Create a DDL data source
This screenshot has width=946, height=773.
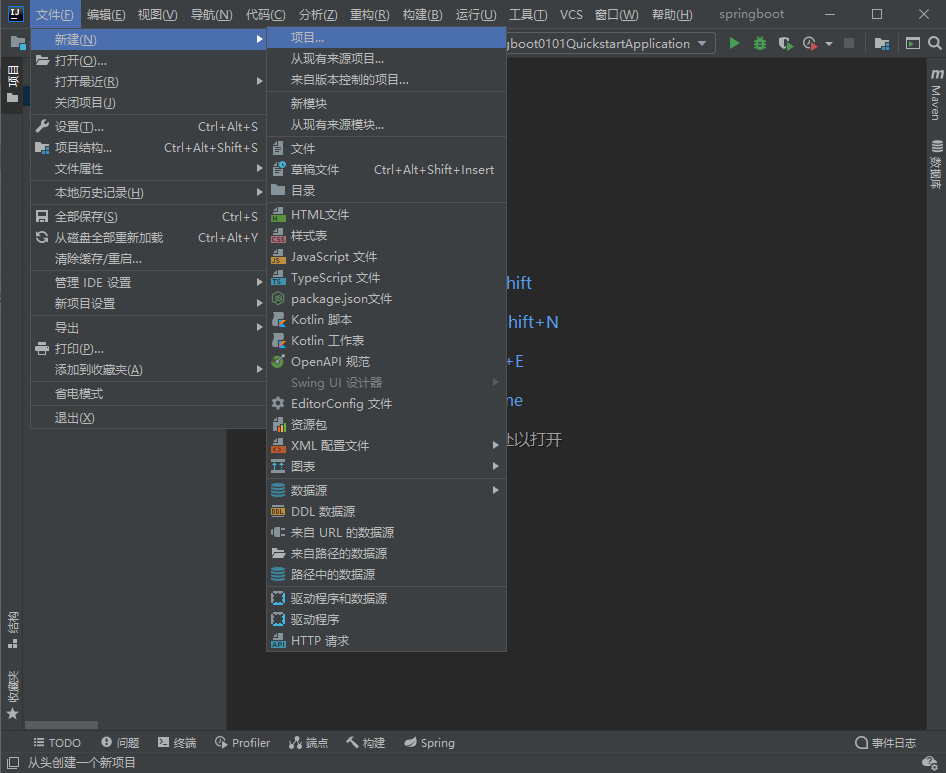[386, 512]
